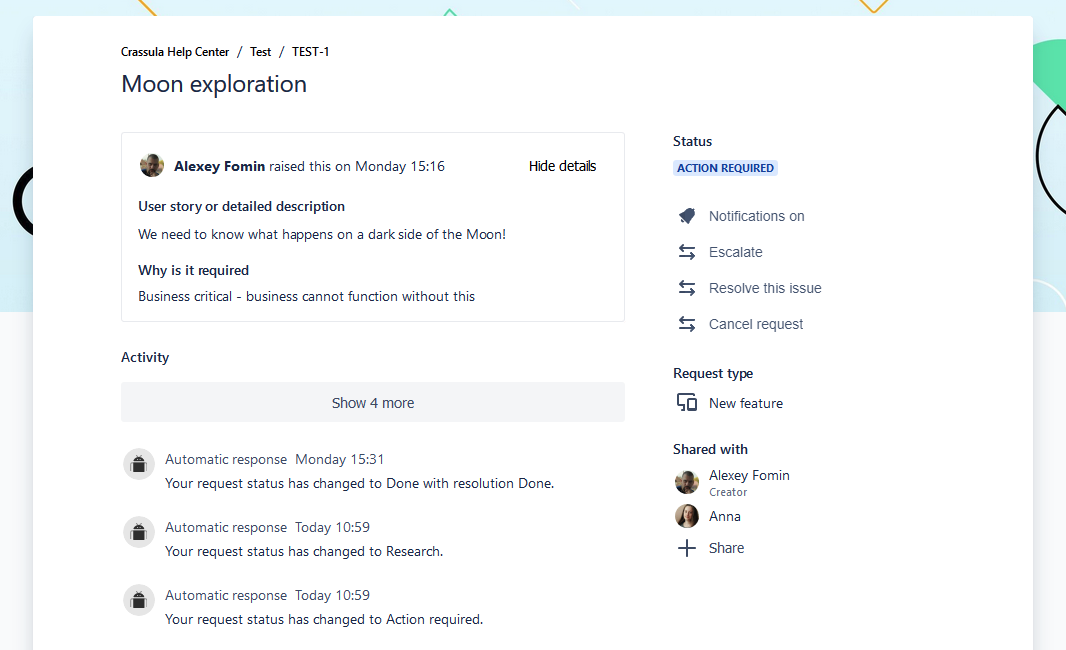Open the Crassula Help Center breadcrumb
Image resolution: width=1066 pixels, height=650 pixels.
175,52
